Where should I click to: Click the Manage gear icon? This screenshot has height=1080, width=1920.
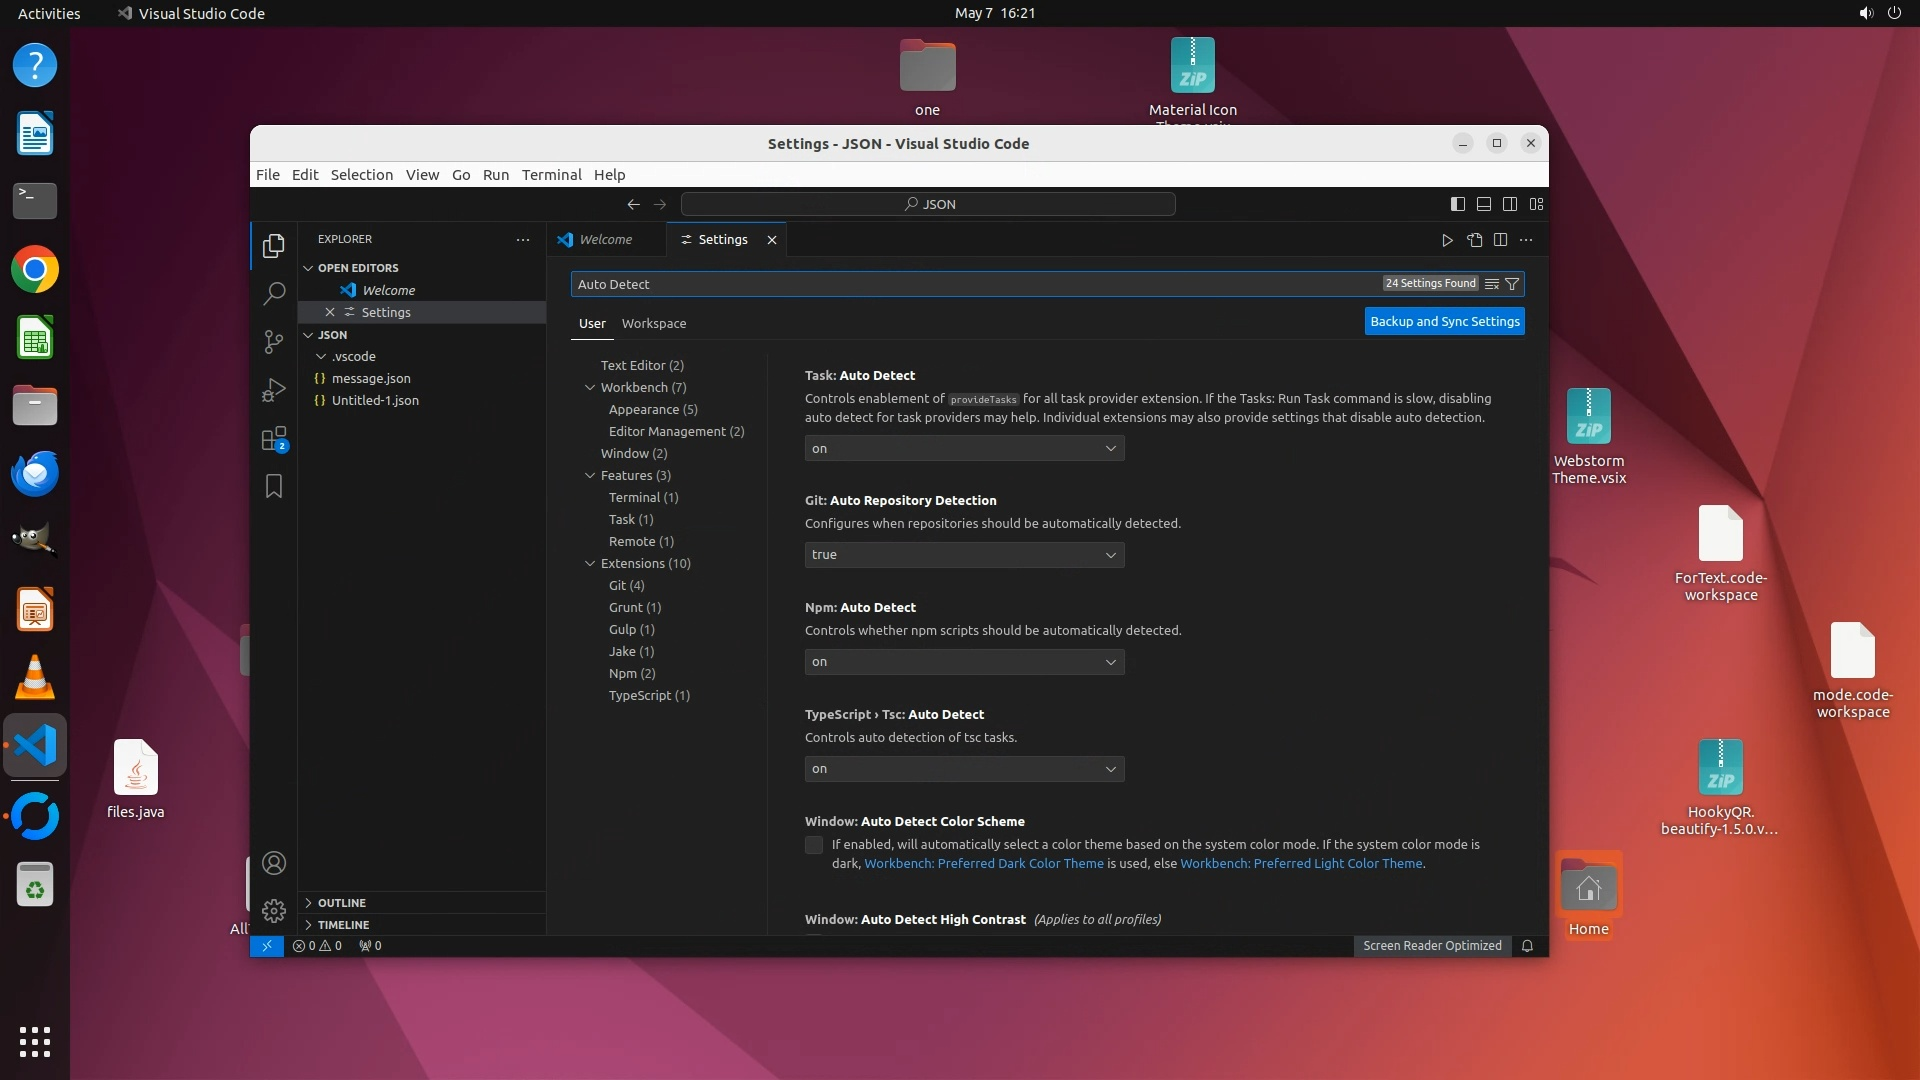pyautogui.click(x=273, y=911)
